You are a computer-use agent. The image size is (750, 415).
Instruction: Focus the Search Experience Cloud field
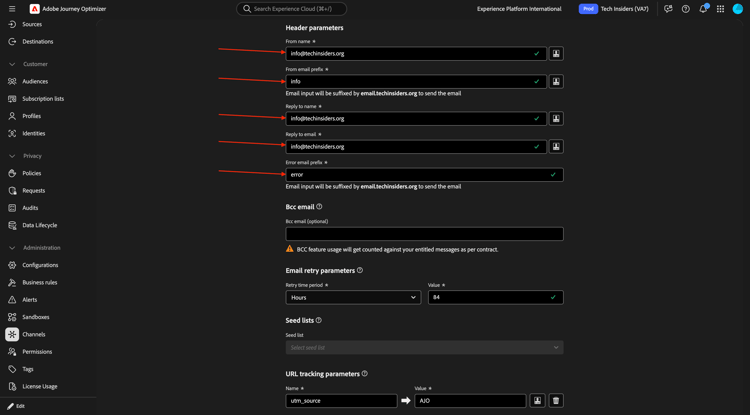pos(291,9)
